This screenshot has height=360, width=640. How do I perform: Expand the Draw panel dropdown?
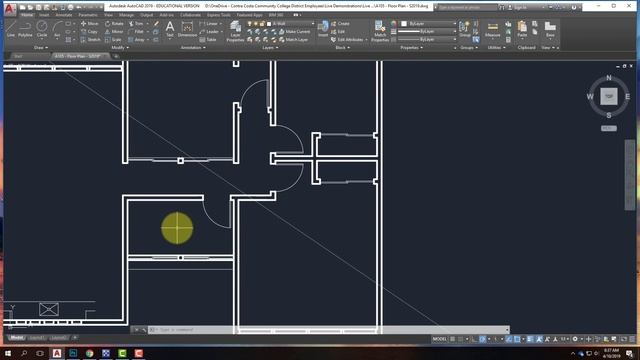coord(41,48)
